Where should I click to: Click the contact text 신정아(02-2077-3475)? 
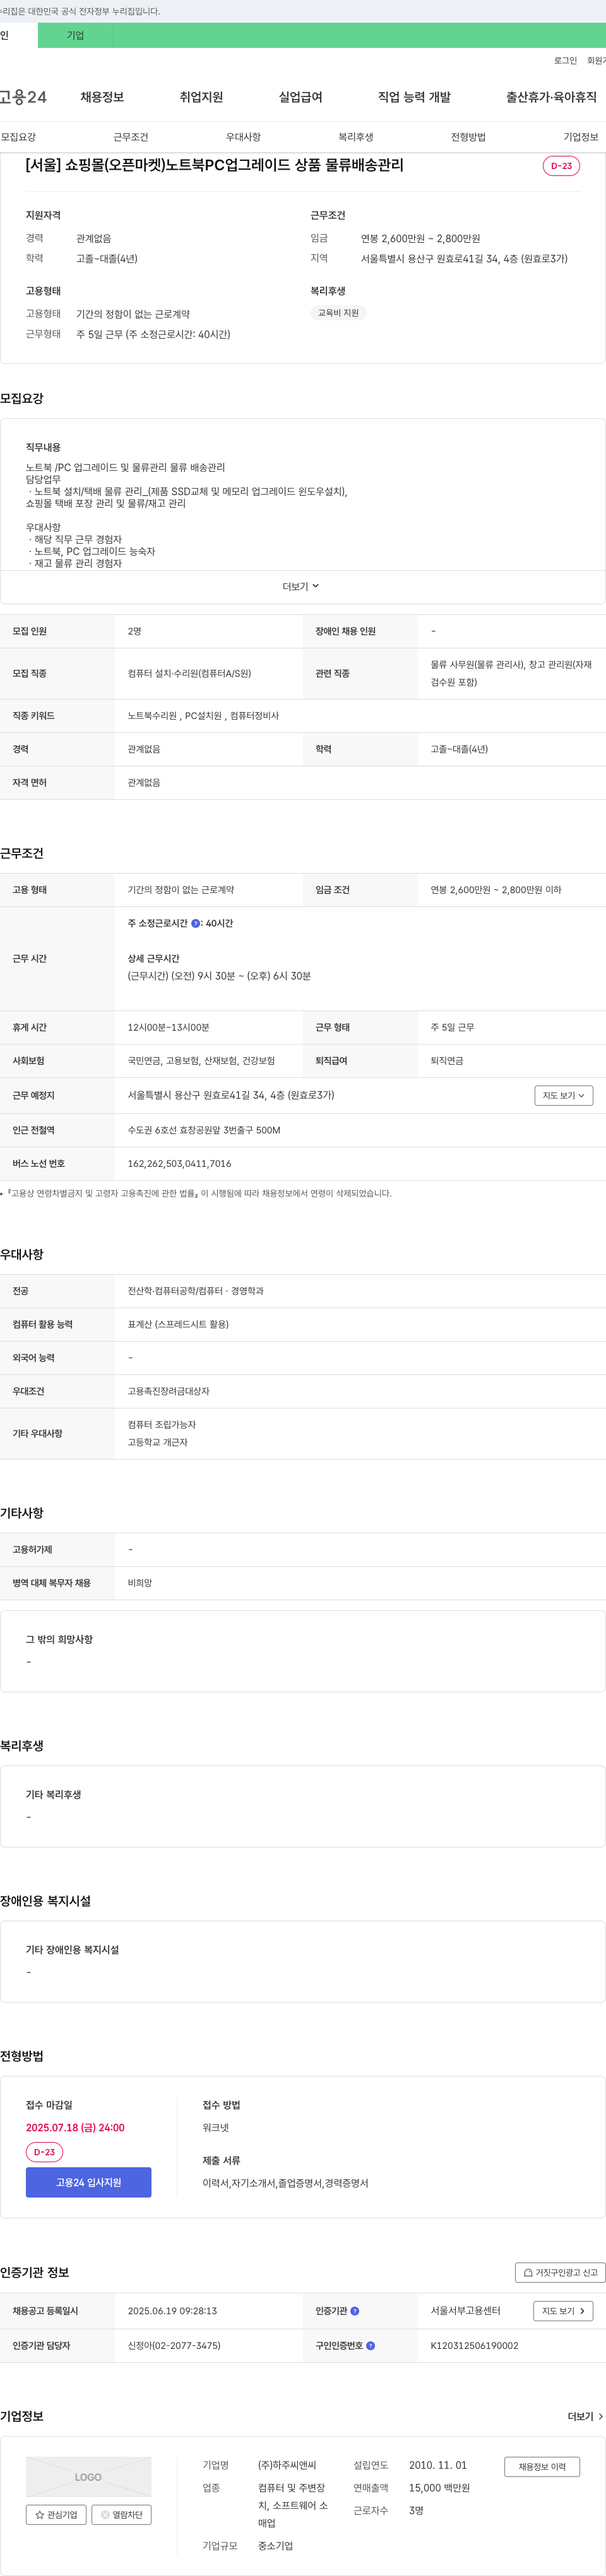(x=174, y=2345)
